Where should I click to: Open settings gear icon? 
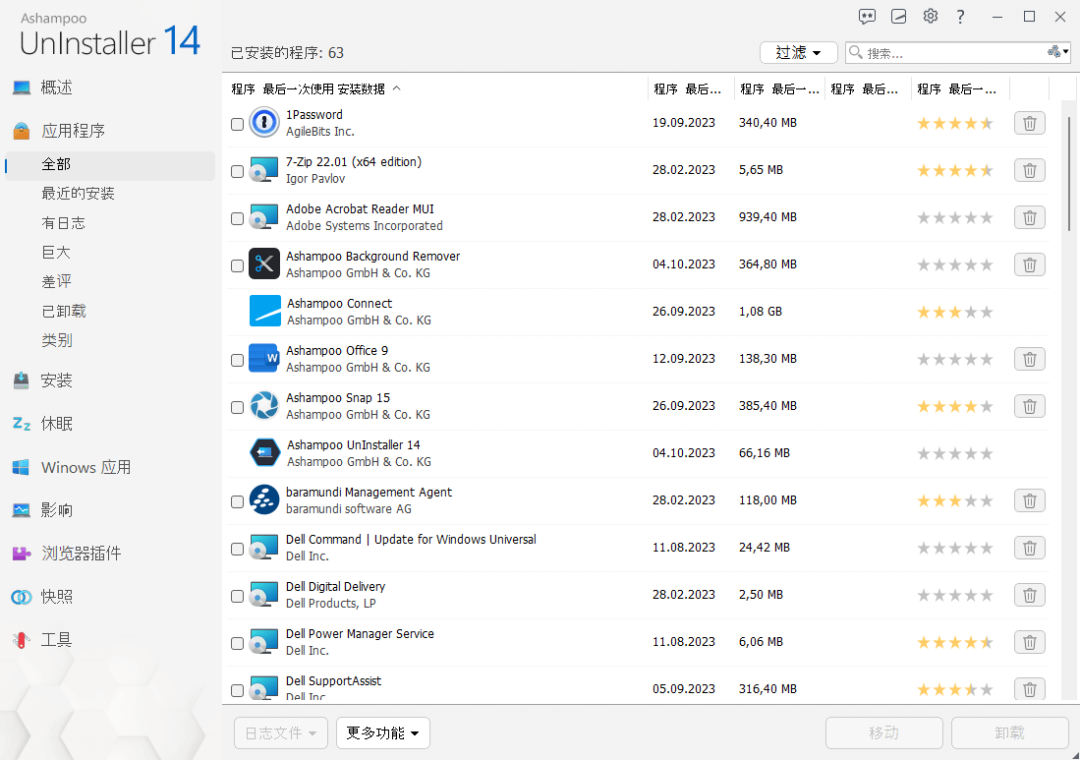pyautogui.click(x=931, y=16)
